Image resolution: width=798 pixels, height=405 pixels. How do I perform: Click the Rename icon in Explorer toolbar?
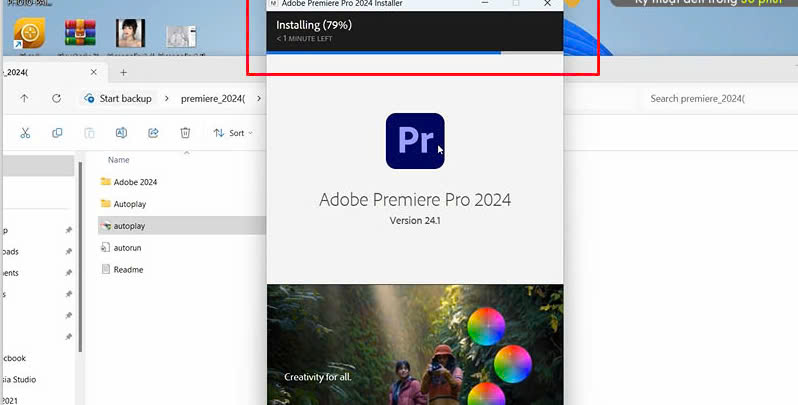point(121,133)
